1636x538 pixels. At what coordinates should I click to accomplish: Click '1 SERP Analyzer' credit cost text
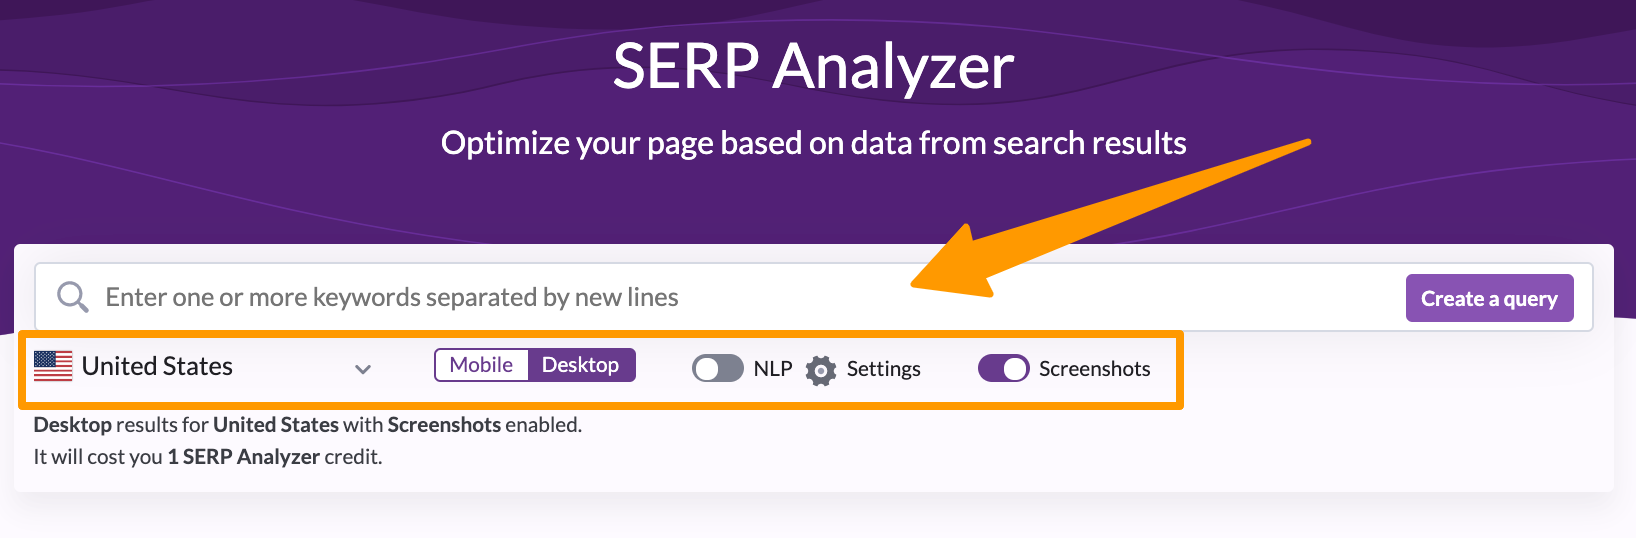(243, 457)
